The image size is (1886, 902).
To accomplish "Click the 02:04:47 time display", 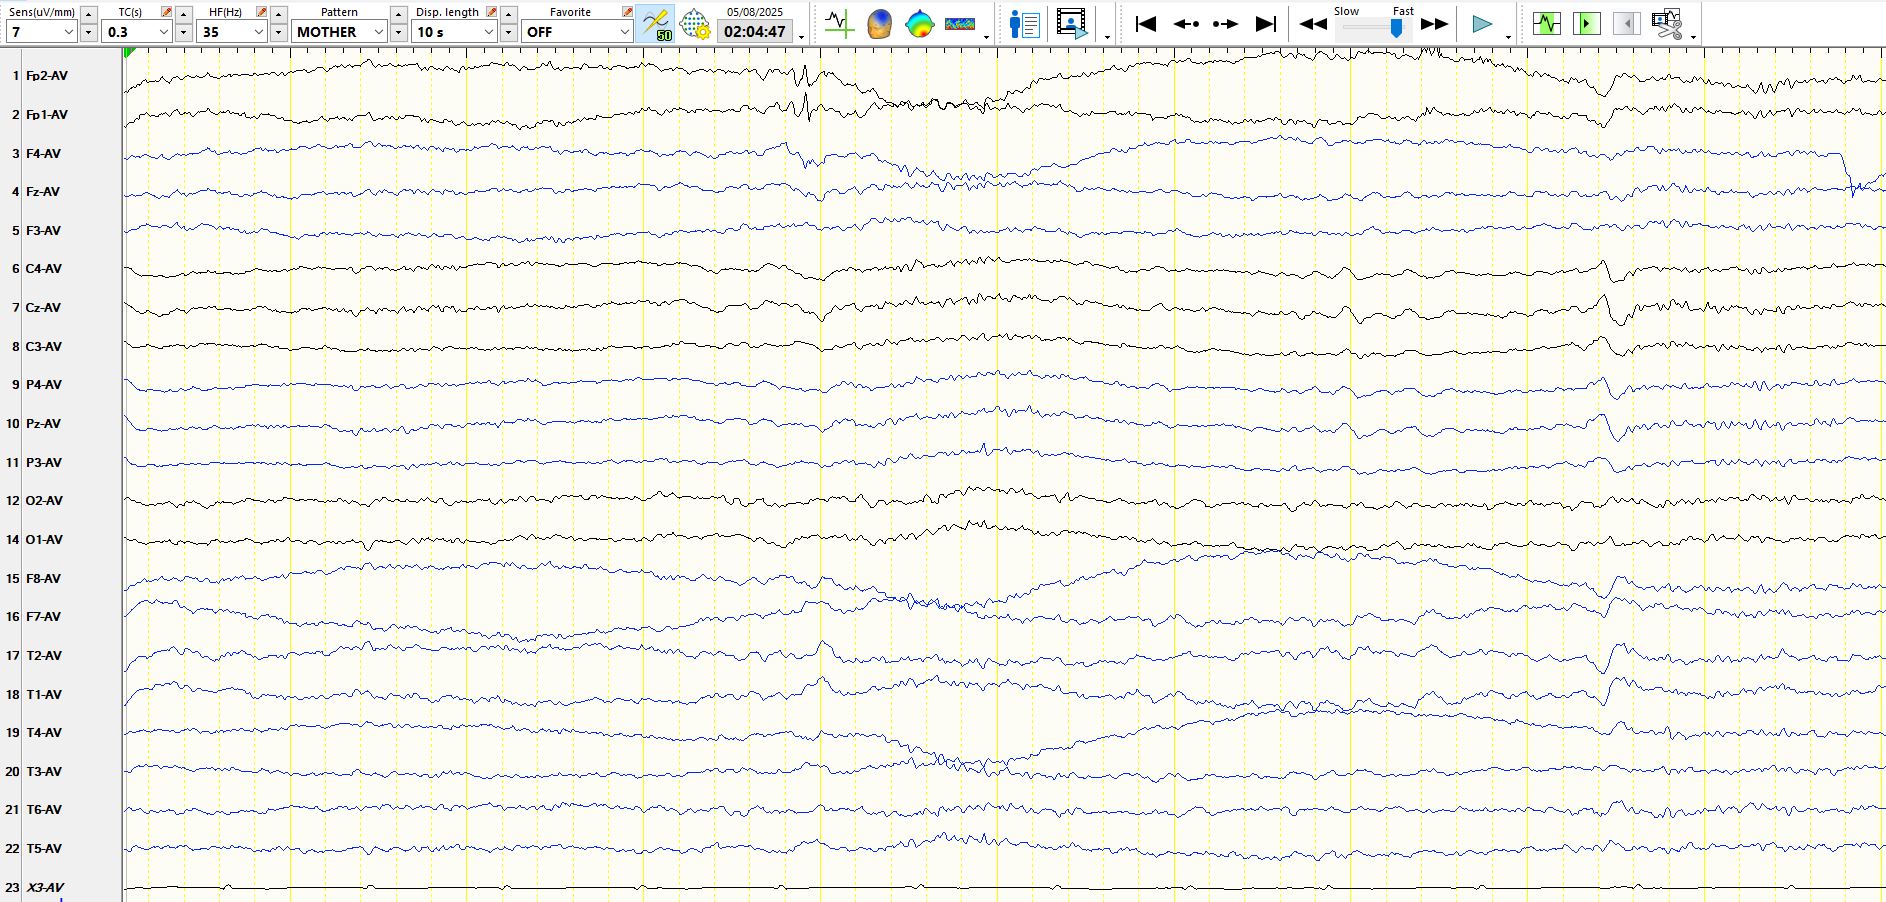I will click(755, 32).
